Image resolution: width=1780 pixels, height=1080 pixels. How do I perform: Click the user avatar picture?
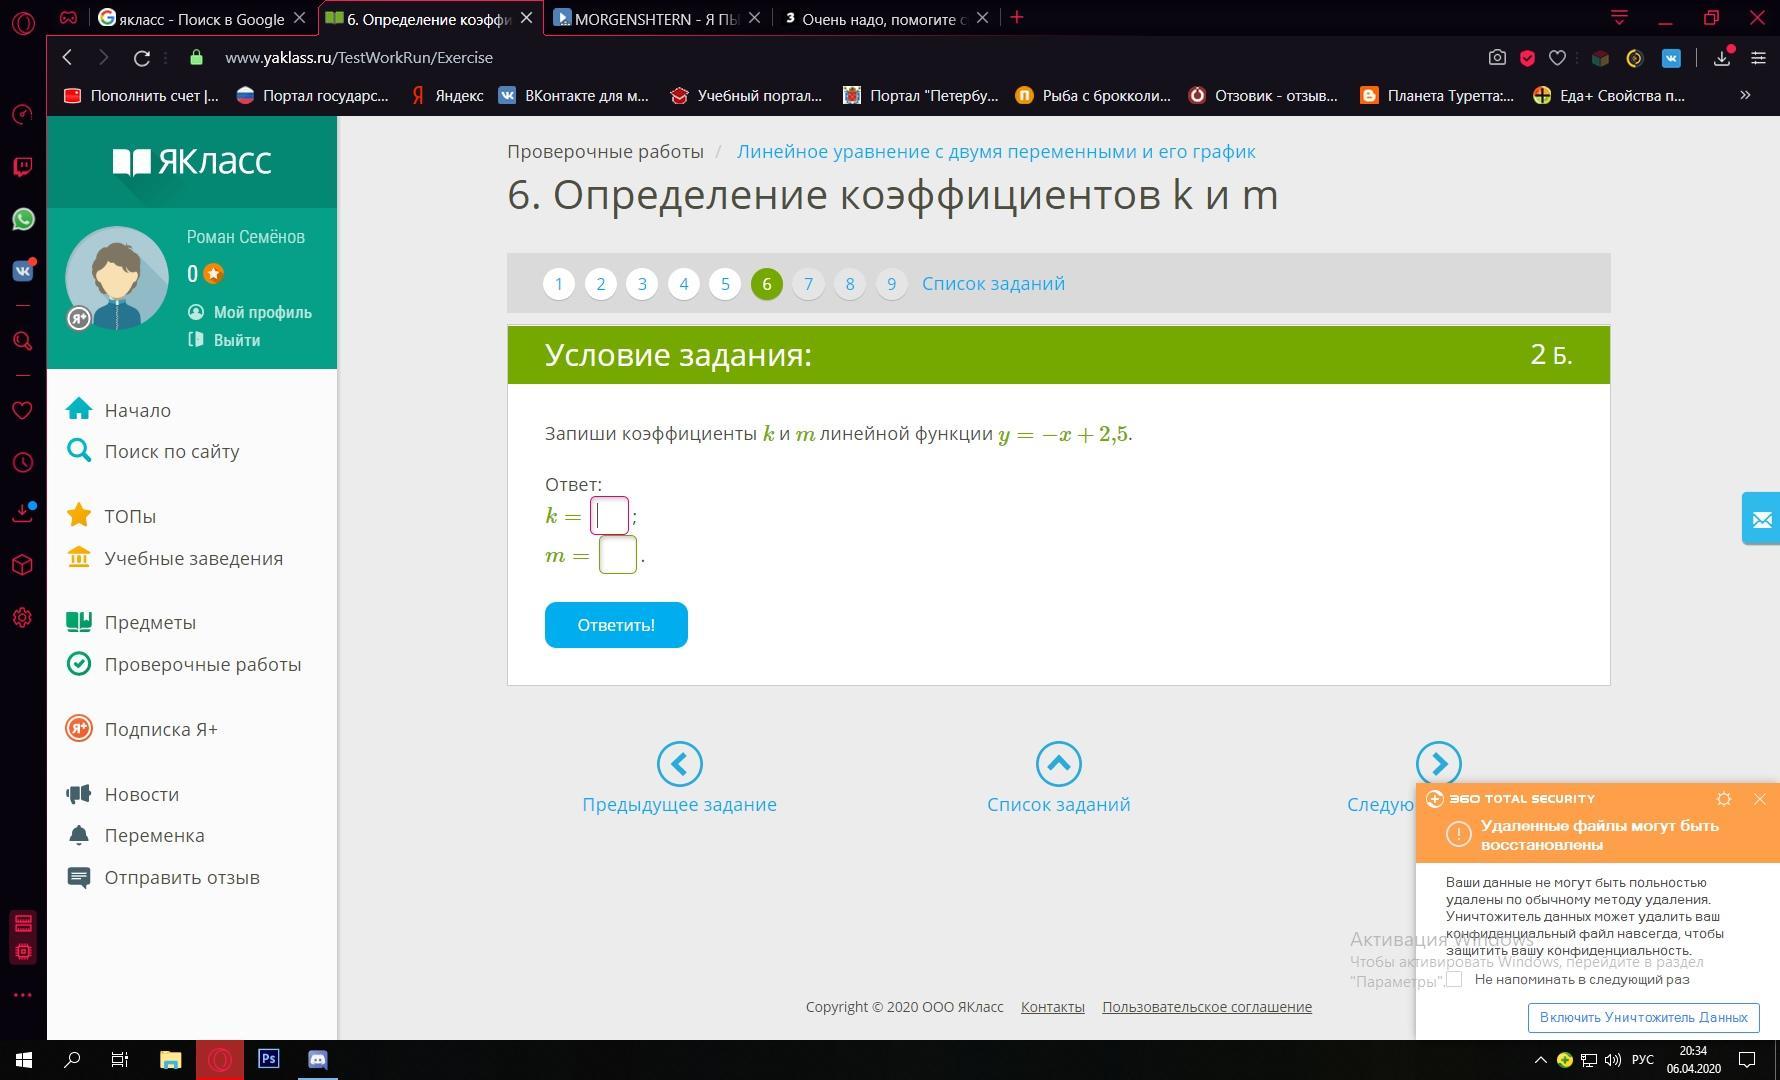[x=117, y=278]
